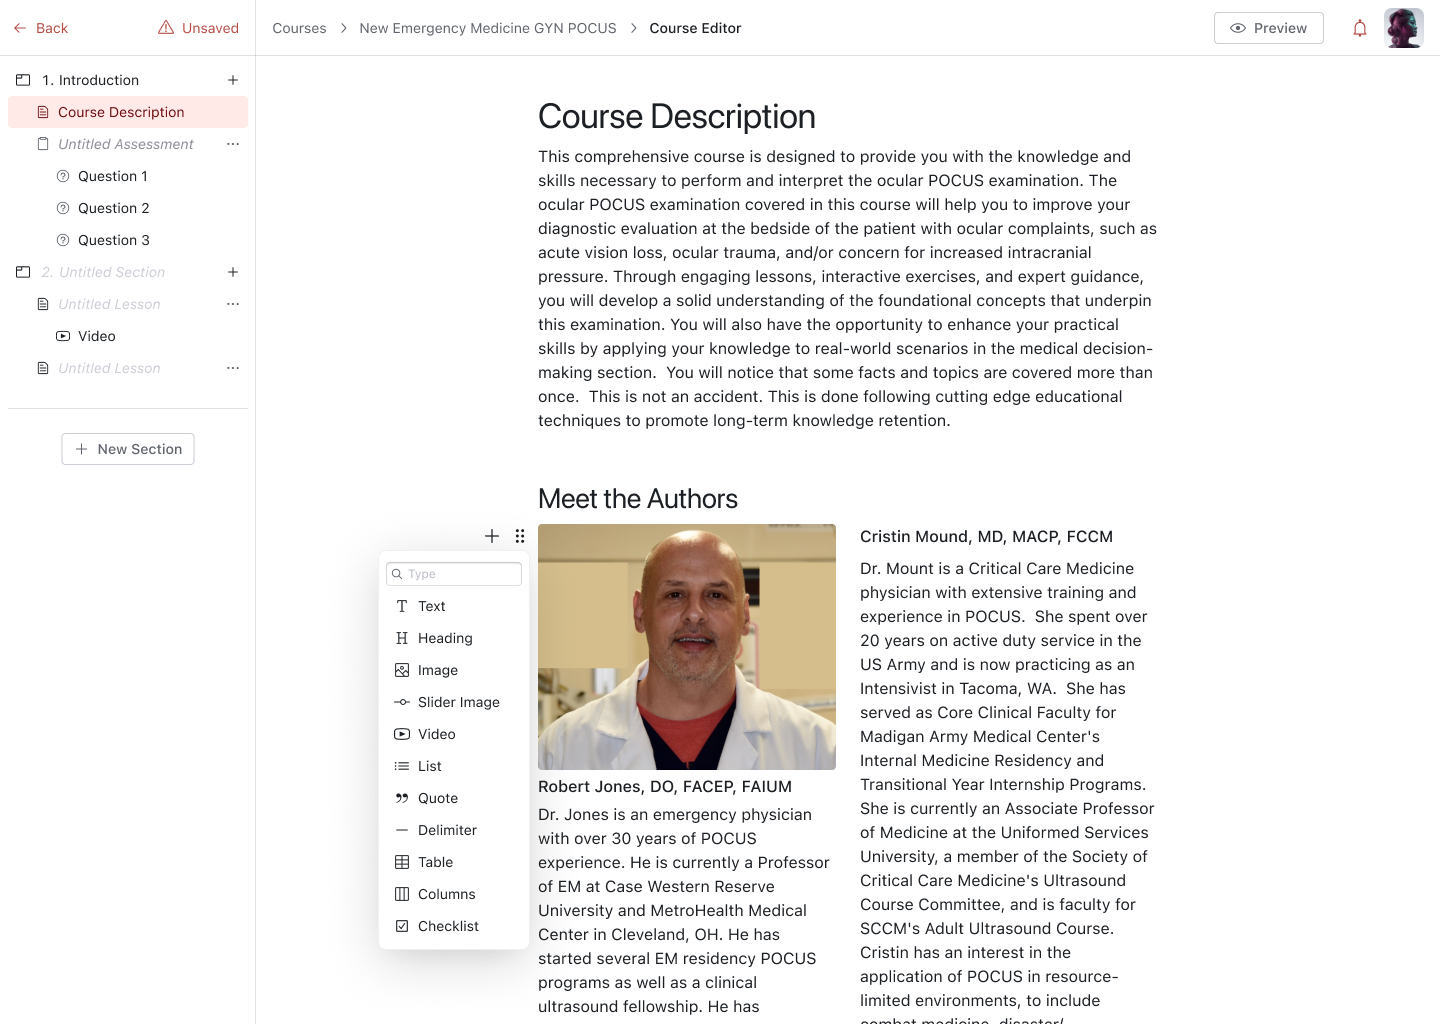Click Robert Jones author photo
This screenshot has width=1440, height=1024.
click(687, 647)
